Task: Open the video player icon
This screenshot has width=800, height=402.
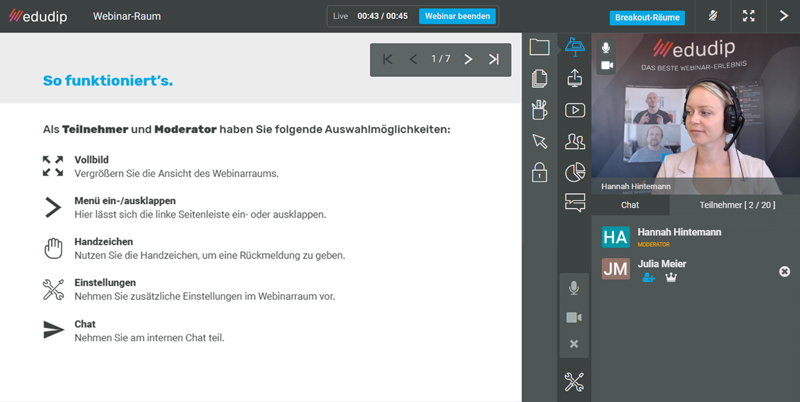Action: click(575, 110)
